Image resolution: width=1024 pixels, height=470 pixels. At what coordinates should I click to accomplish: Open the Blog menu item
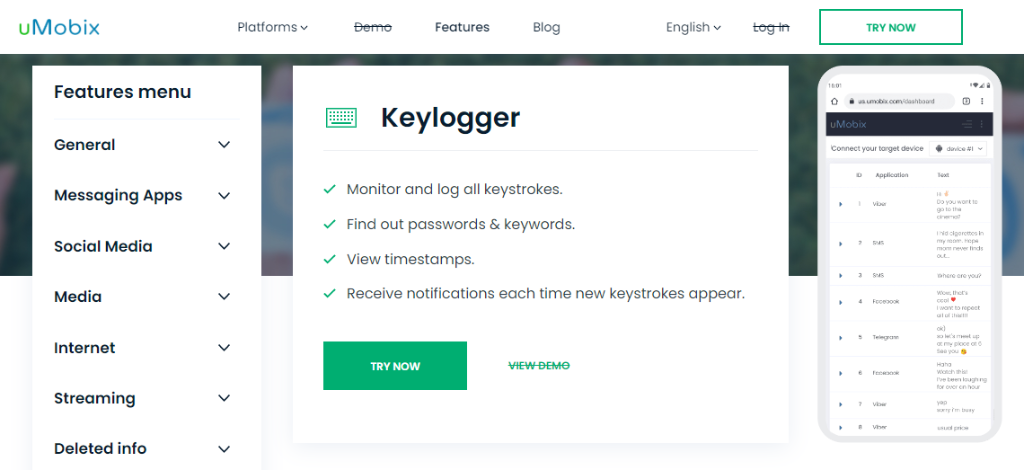546,27
